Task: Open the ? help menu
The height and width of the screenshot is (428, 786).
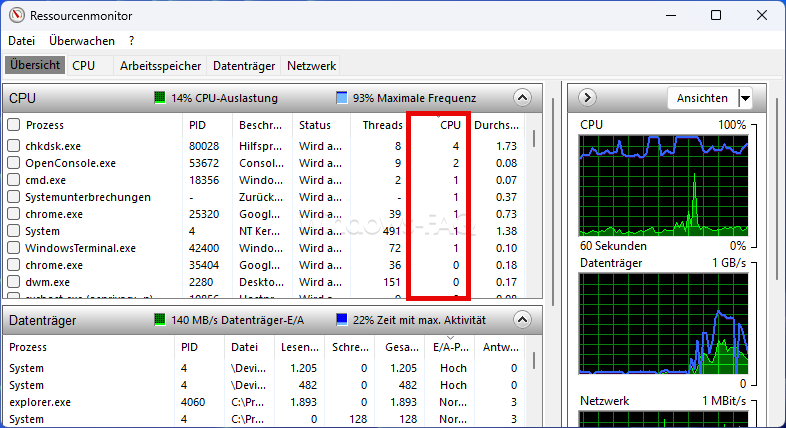Action: pos(131,41)
